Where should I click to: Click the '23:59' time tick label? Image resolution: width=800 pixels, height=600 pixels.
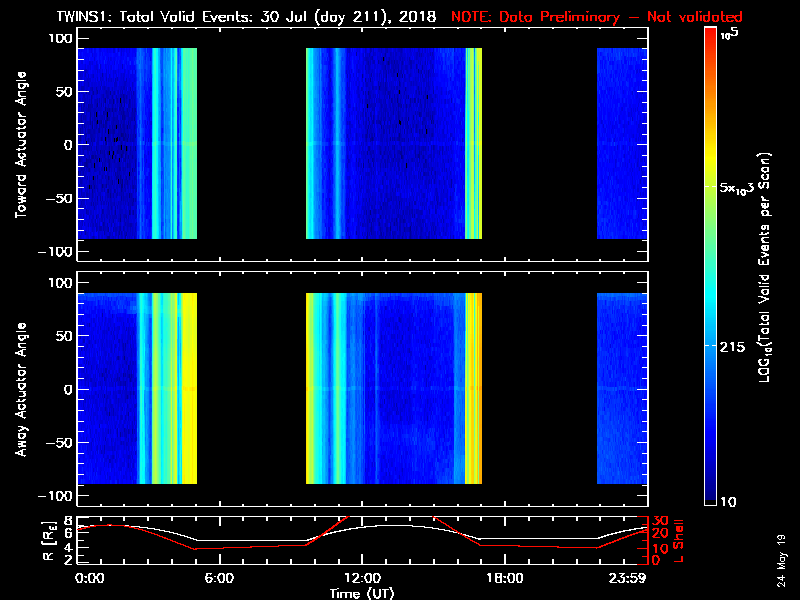coord(628,578)
